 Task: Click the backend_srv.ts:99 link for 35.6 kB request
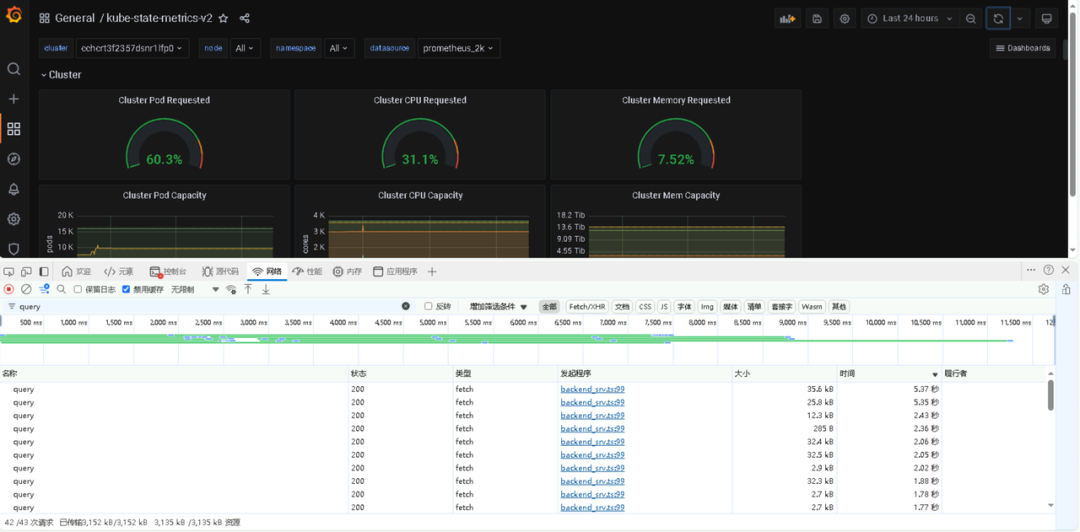[x=592, y=389]
